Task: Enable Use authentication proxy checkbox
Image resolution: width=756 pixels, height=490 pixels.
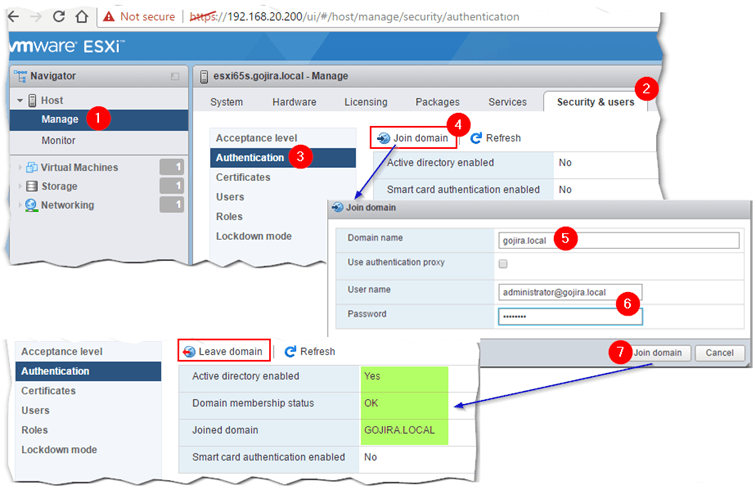Action: click(x=503, y=264)
